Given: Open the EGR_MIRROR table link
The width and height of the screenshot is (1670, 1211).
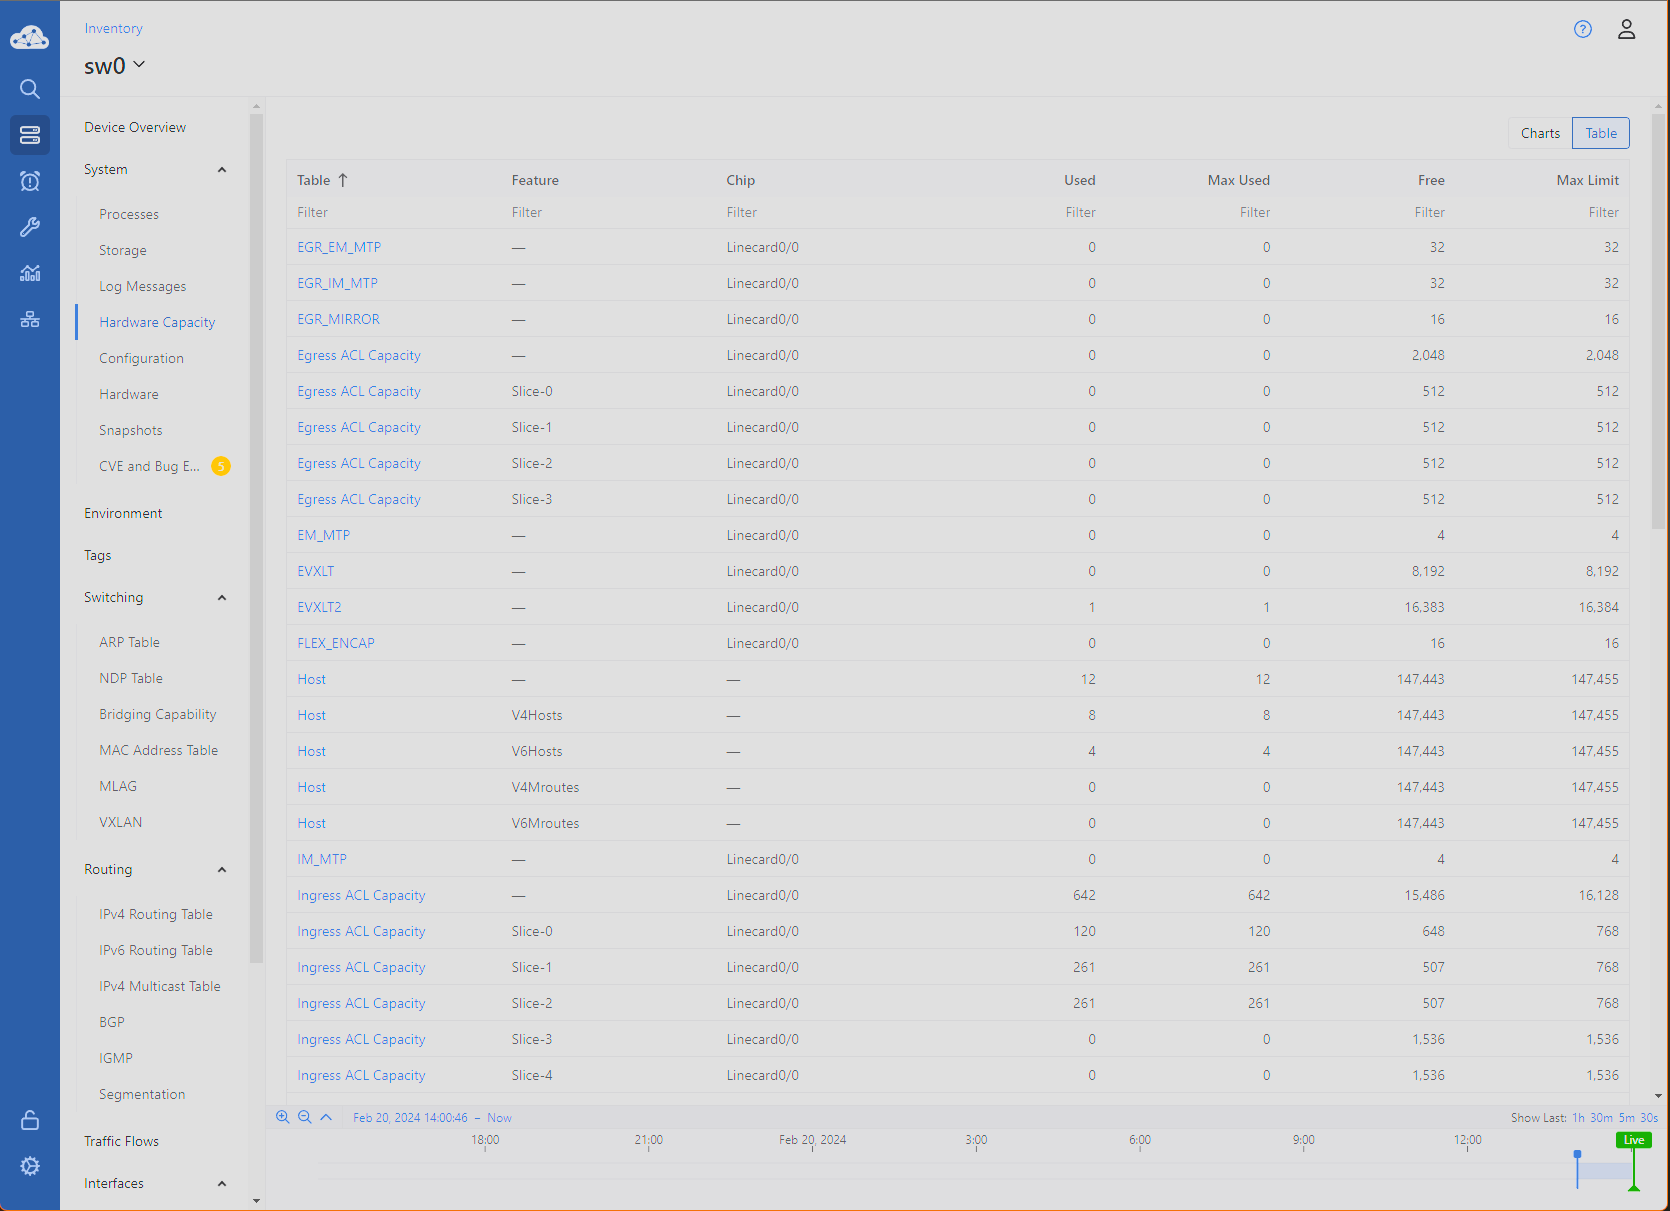Looking at the screenshot, I should tap(338, 319).
